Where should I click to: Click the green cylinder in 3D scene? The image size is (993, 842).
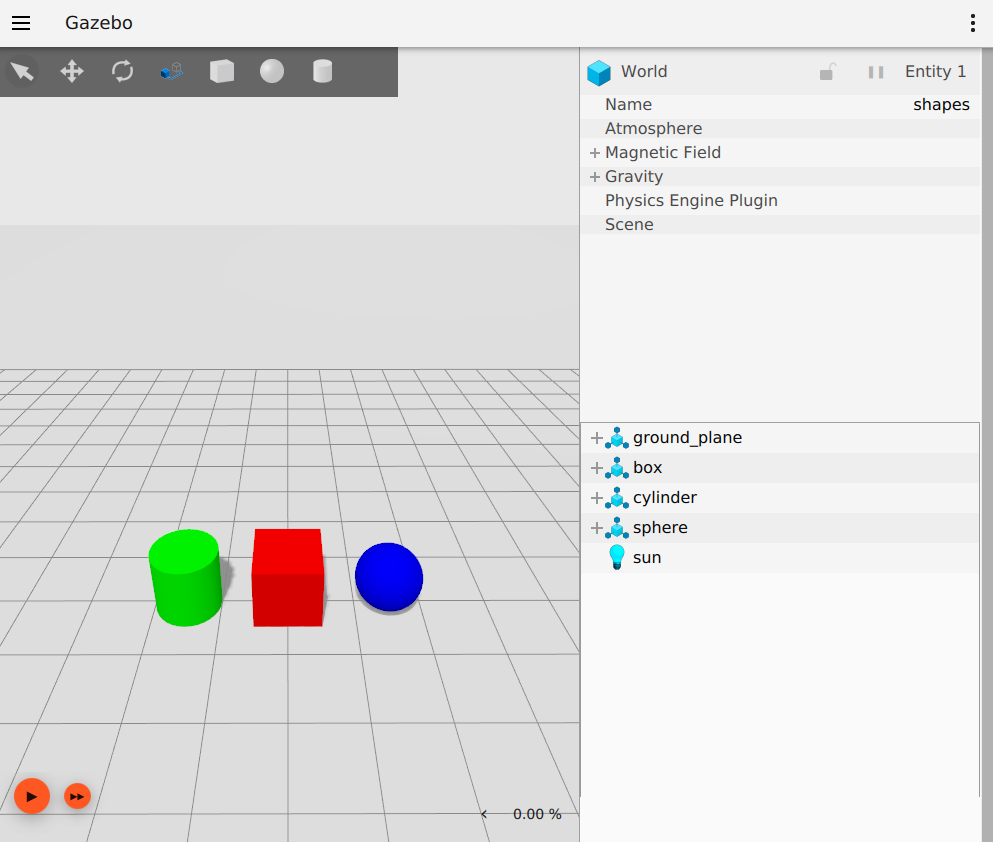tap(186, 578)
